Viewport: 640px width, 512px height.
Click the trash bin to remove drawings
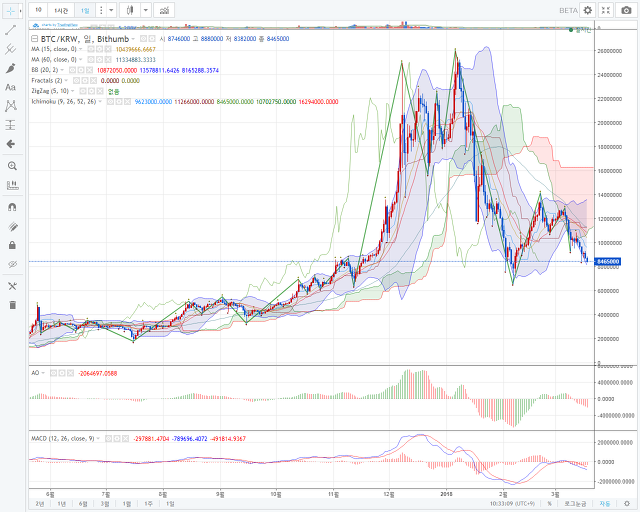(x=12, y=305)
